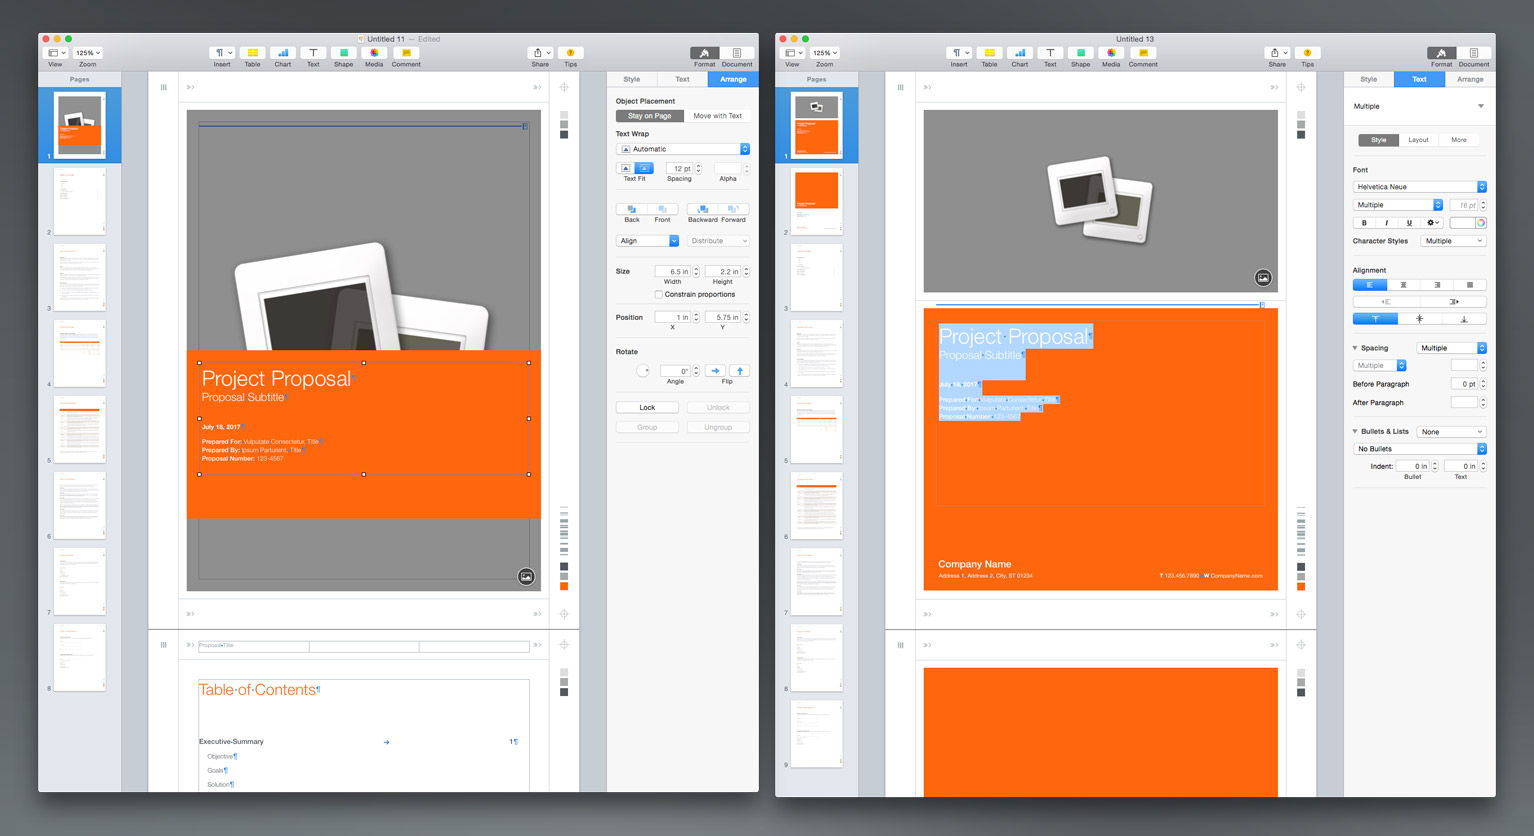This screenshot has height=836, width=1534.
Task: Switch to the Layout tab in the text inspector
Action: point(1418,140)
